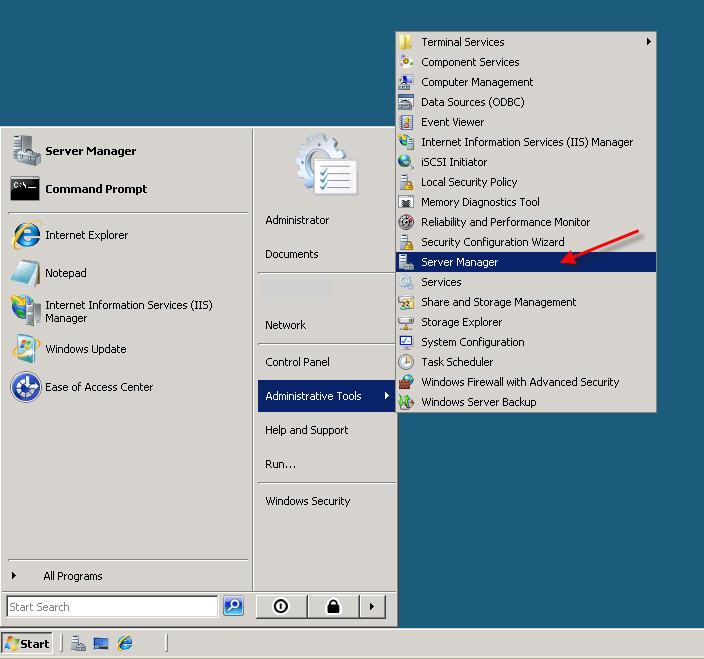Select Internet Information Services (IIS) Manager in Administrative Tools submenu
The height and width of the screenshot is (659, 704).
click(526, 142)
